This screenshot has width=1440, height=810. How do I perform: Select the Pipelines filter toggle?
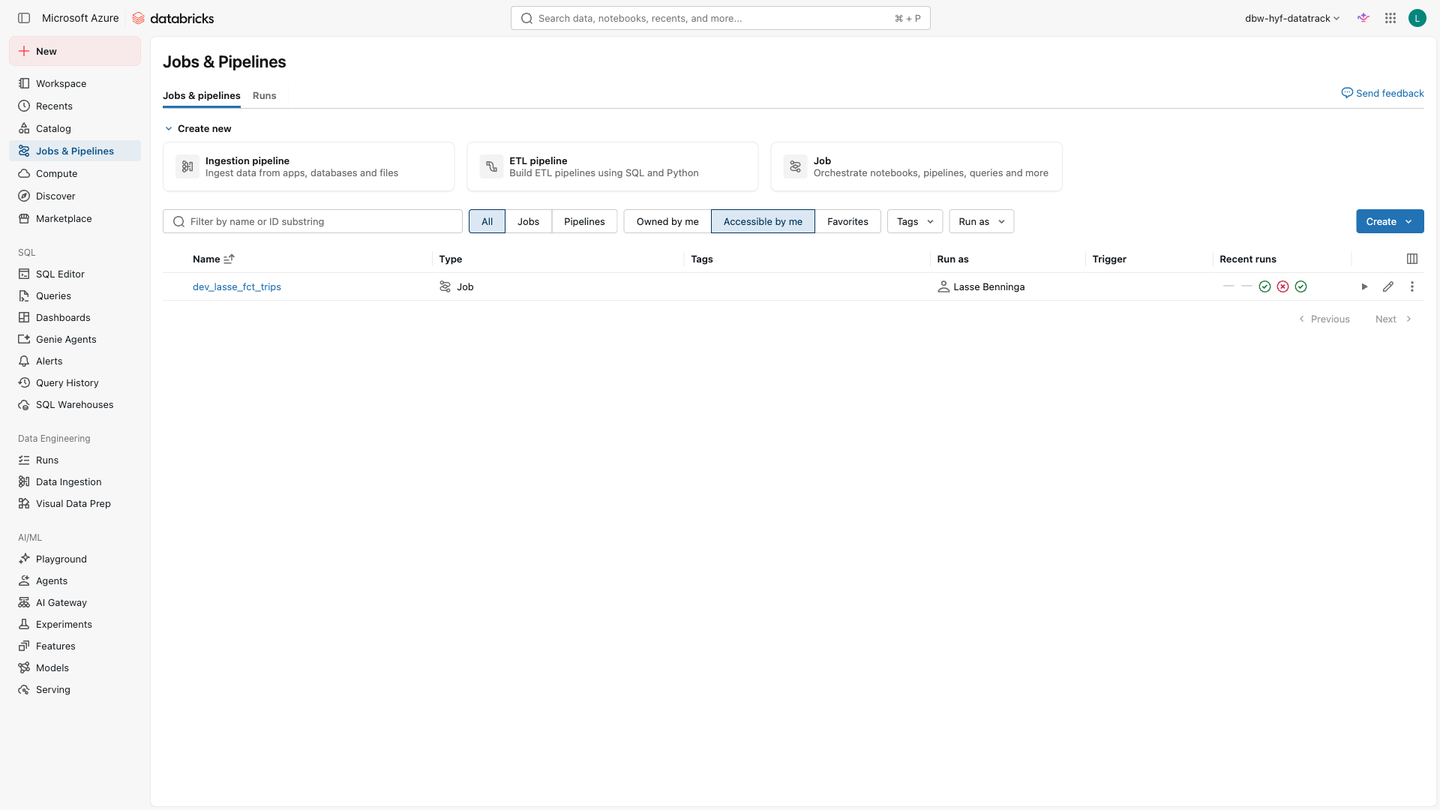coord(584,221)
